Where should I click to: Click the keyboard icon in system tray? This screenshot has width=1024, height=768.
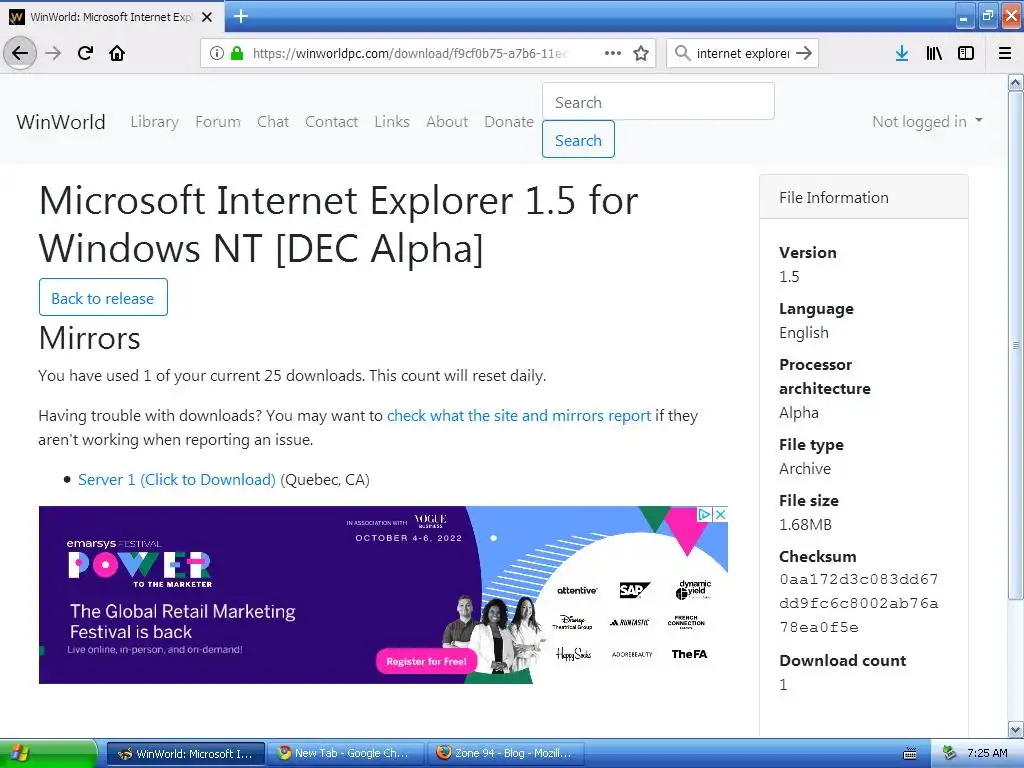tap(910, 754)
